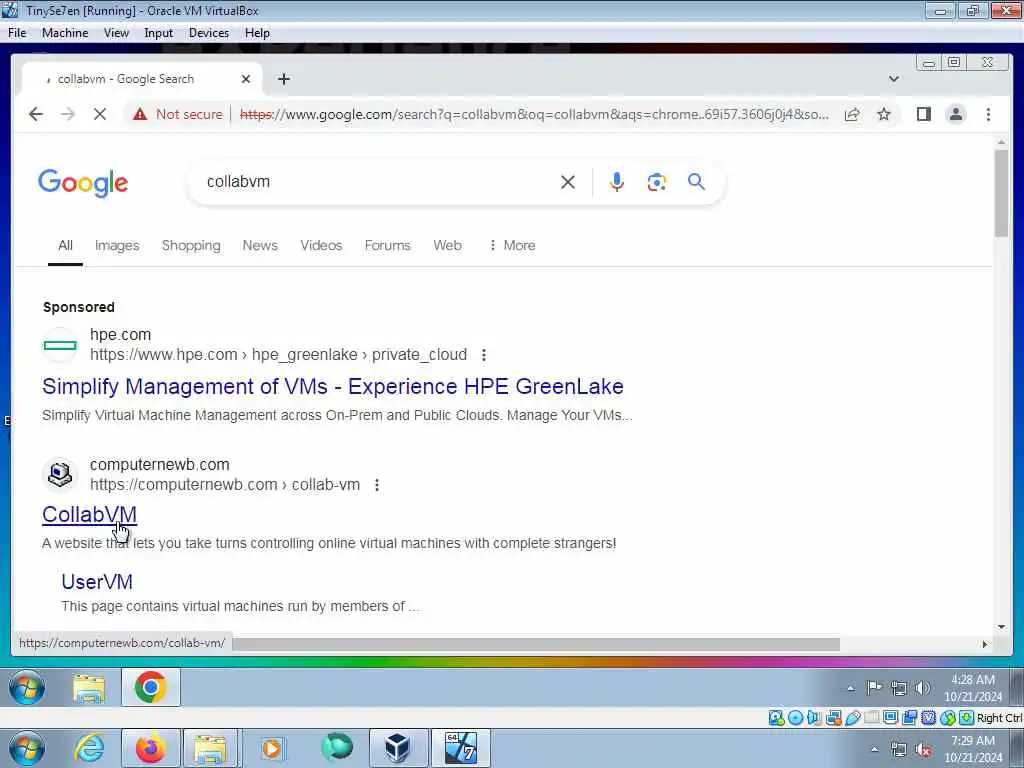Open VirtualBox File menu
This screenshot has width=1024, height=768.
coord(17,33)
